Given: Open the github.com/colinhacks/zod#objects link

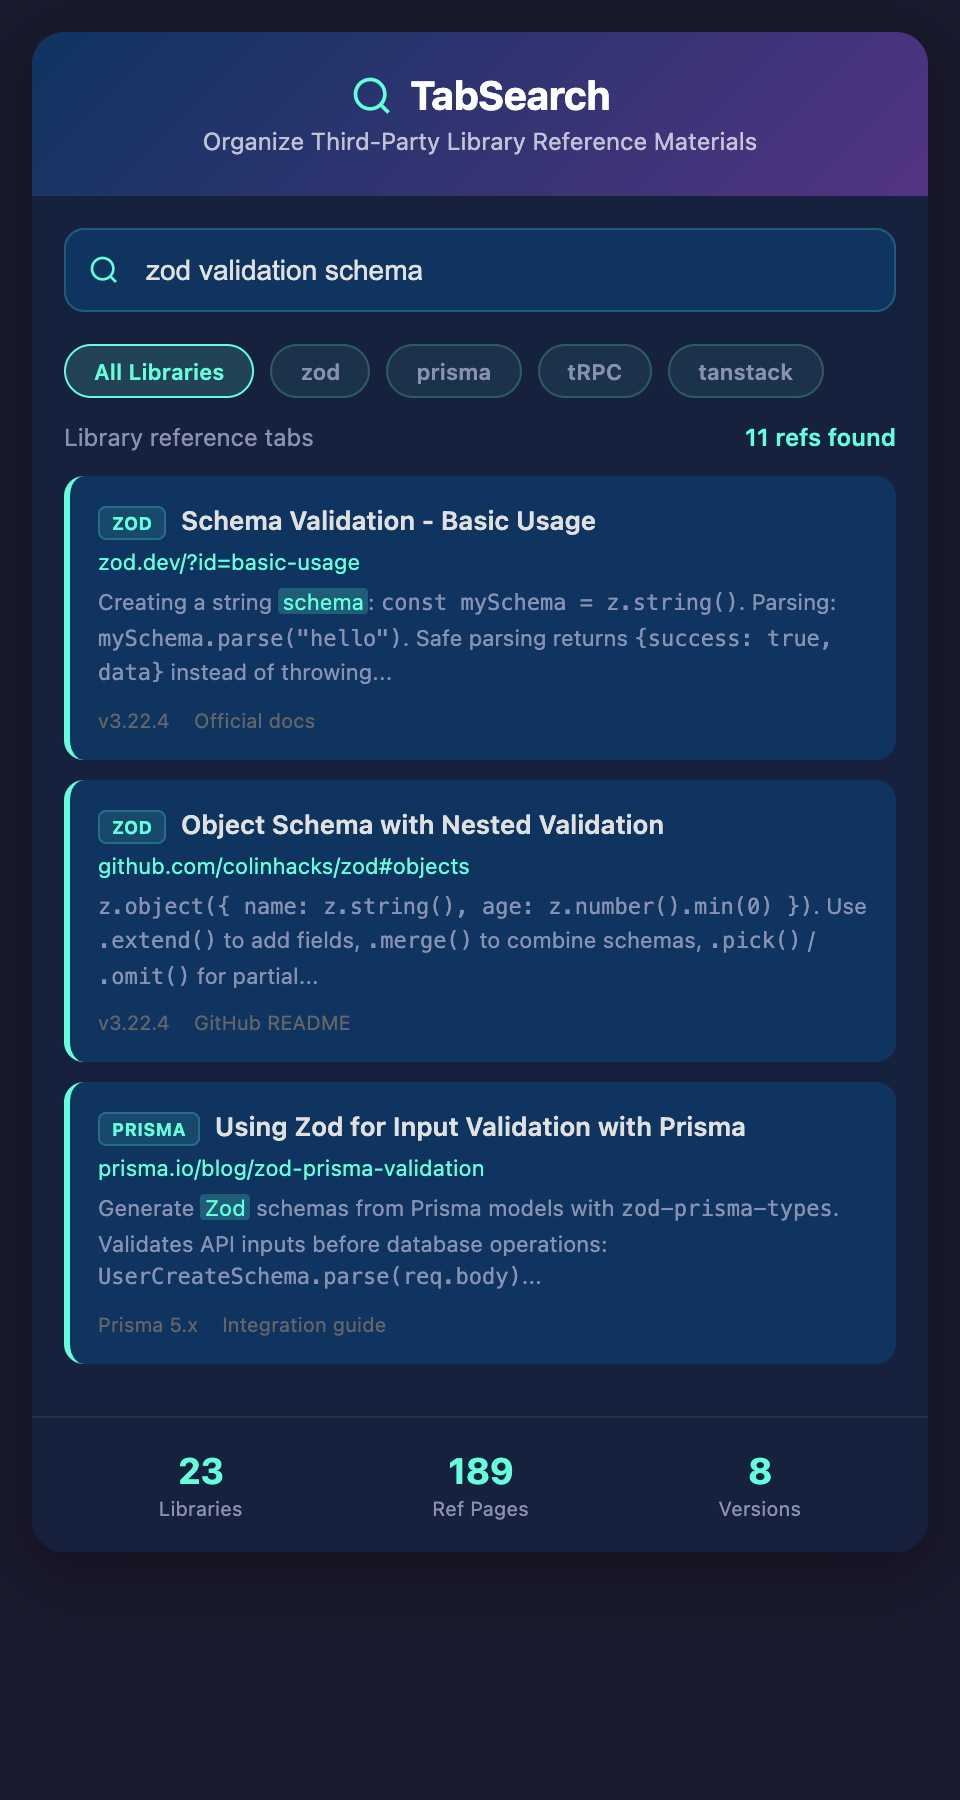Looking at the screenshot, I should pos(283,866).
